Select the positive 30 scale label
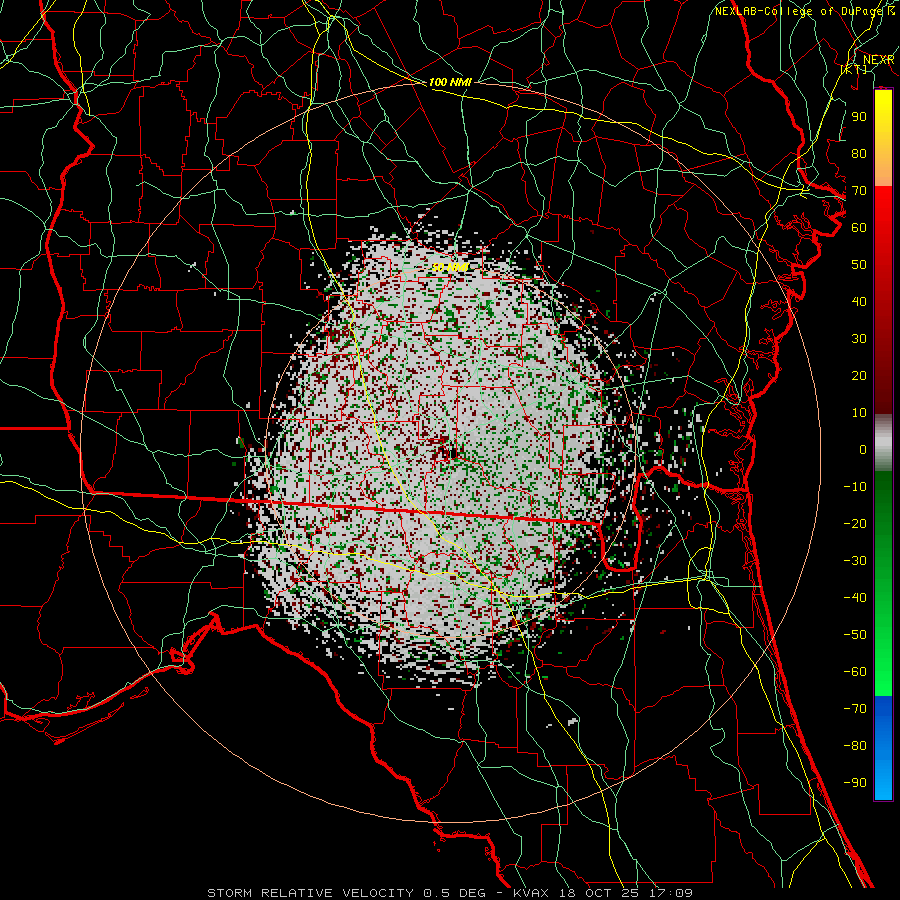Image resolution: width=900 pixels, height=900 pixels. [x=859, y=339]
